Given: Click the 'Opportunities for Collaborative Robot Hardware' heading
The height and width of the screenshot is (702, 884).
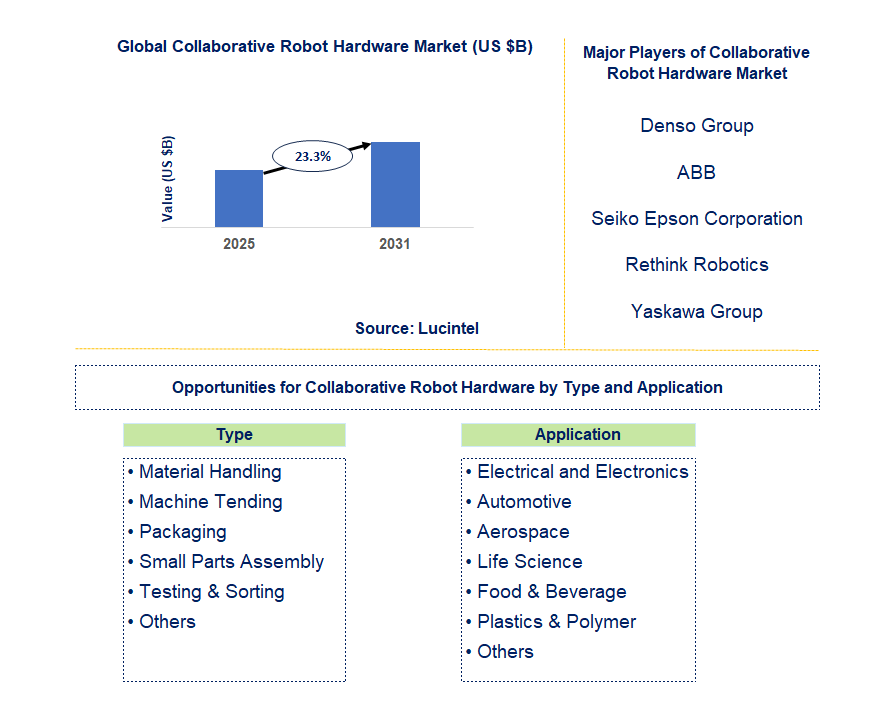Looking at the screenshot, I should pyautogui.click(x=447, y=387).
